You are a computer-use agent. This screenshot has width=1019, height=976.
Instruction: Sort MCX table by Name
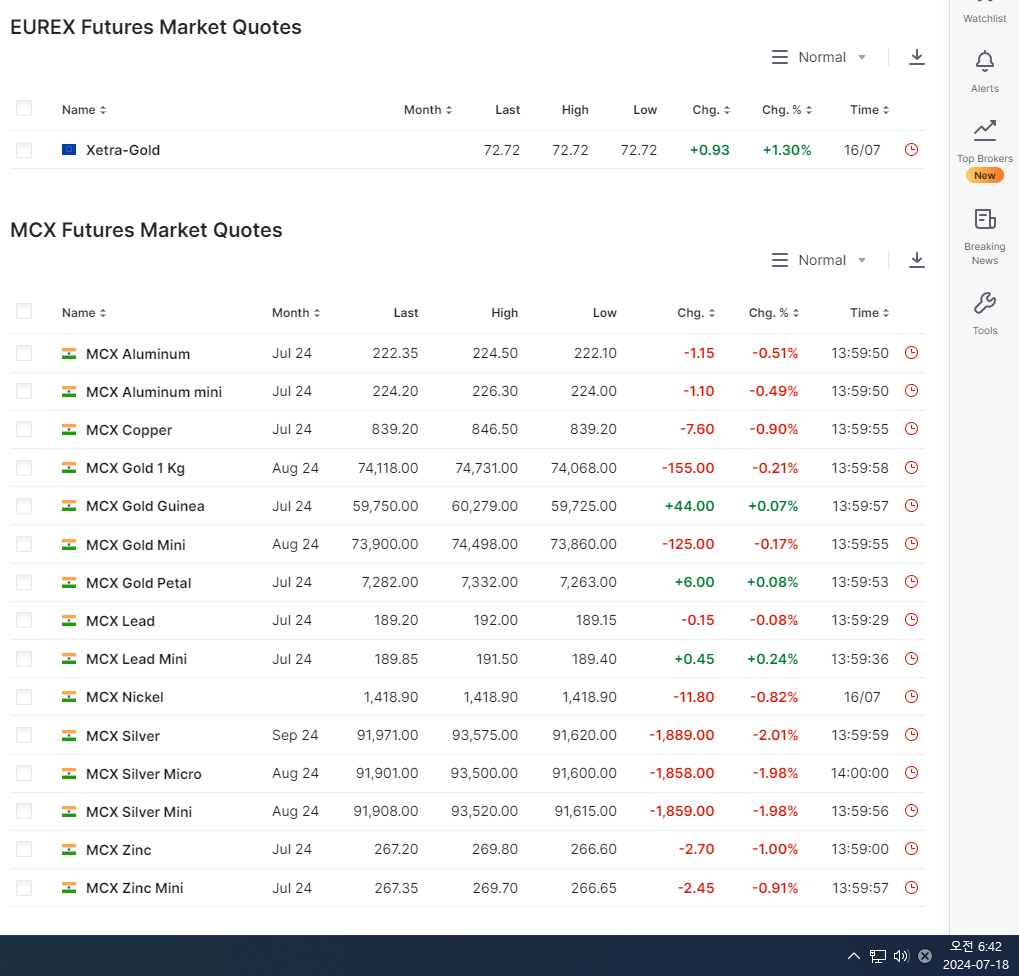[84, 313]
